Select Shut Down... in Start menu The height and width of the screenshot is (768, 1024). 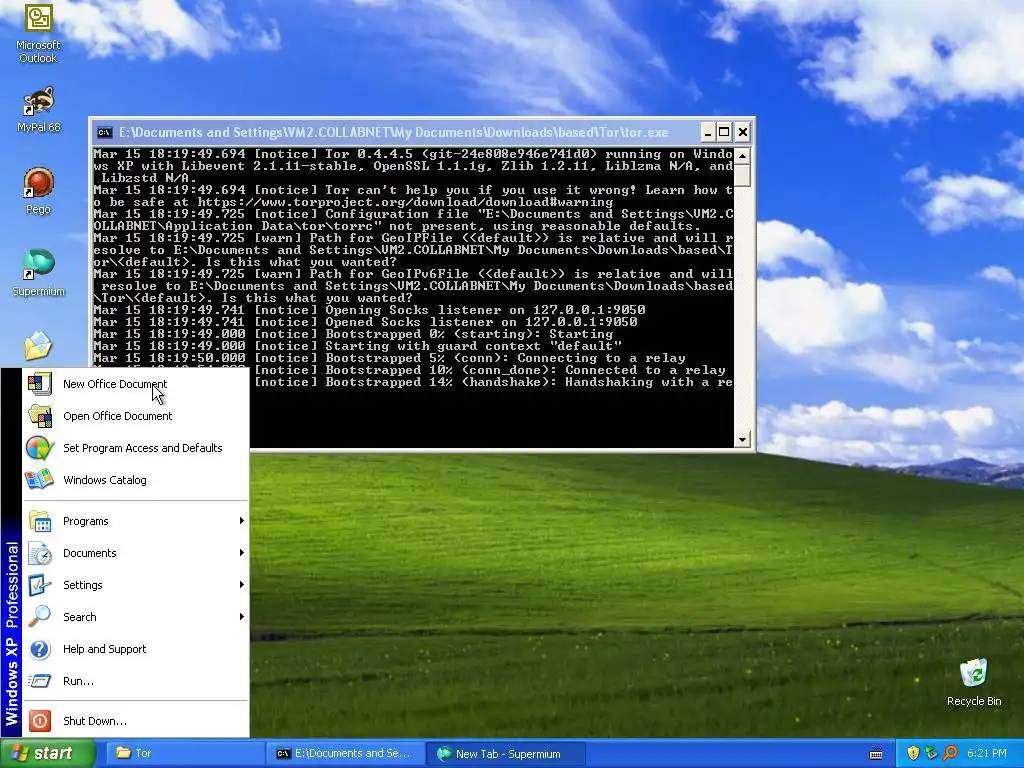(136, 721)
